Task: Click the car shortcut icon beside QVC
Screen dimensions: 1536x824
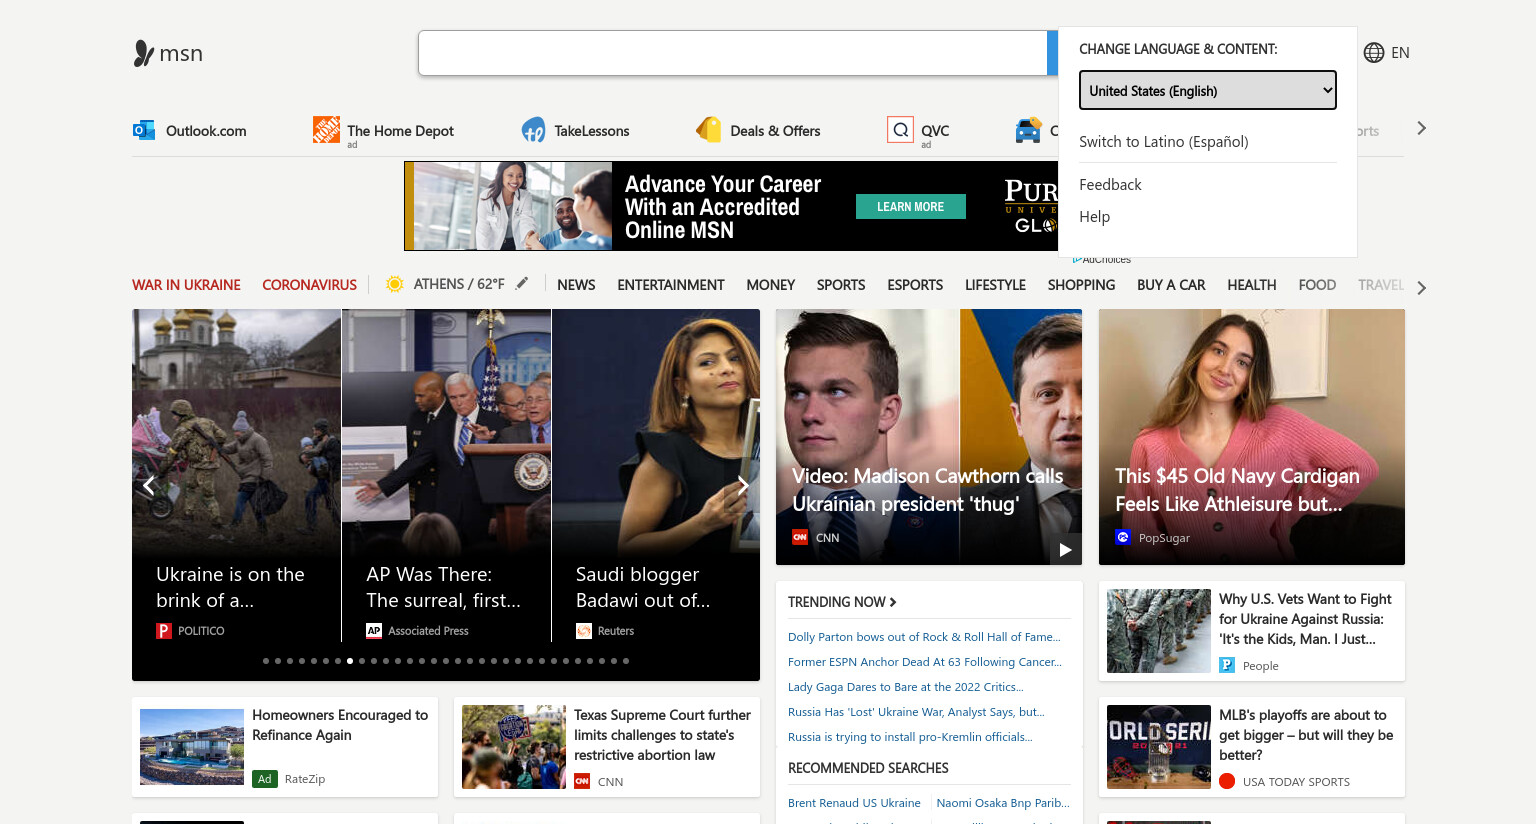Action: (1028, 130)
